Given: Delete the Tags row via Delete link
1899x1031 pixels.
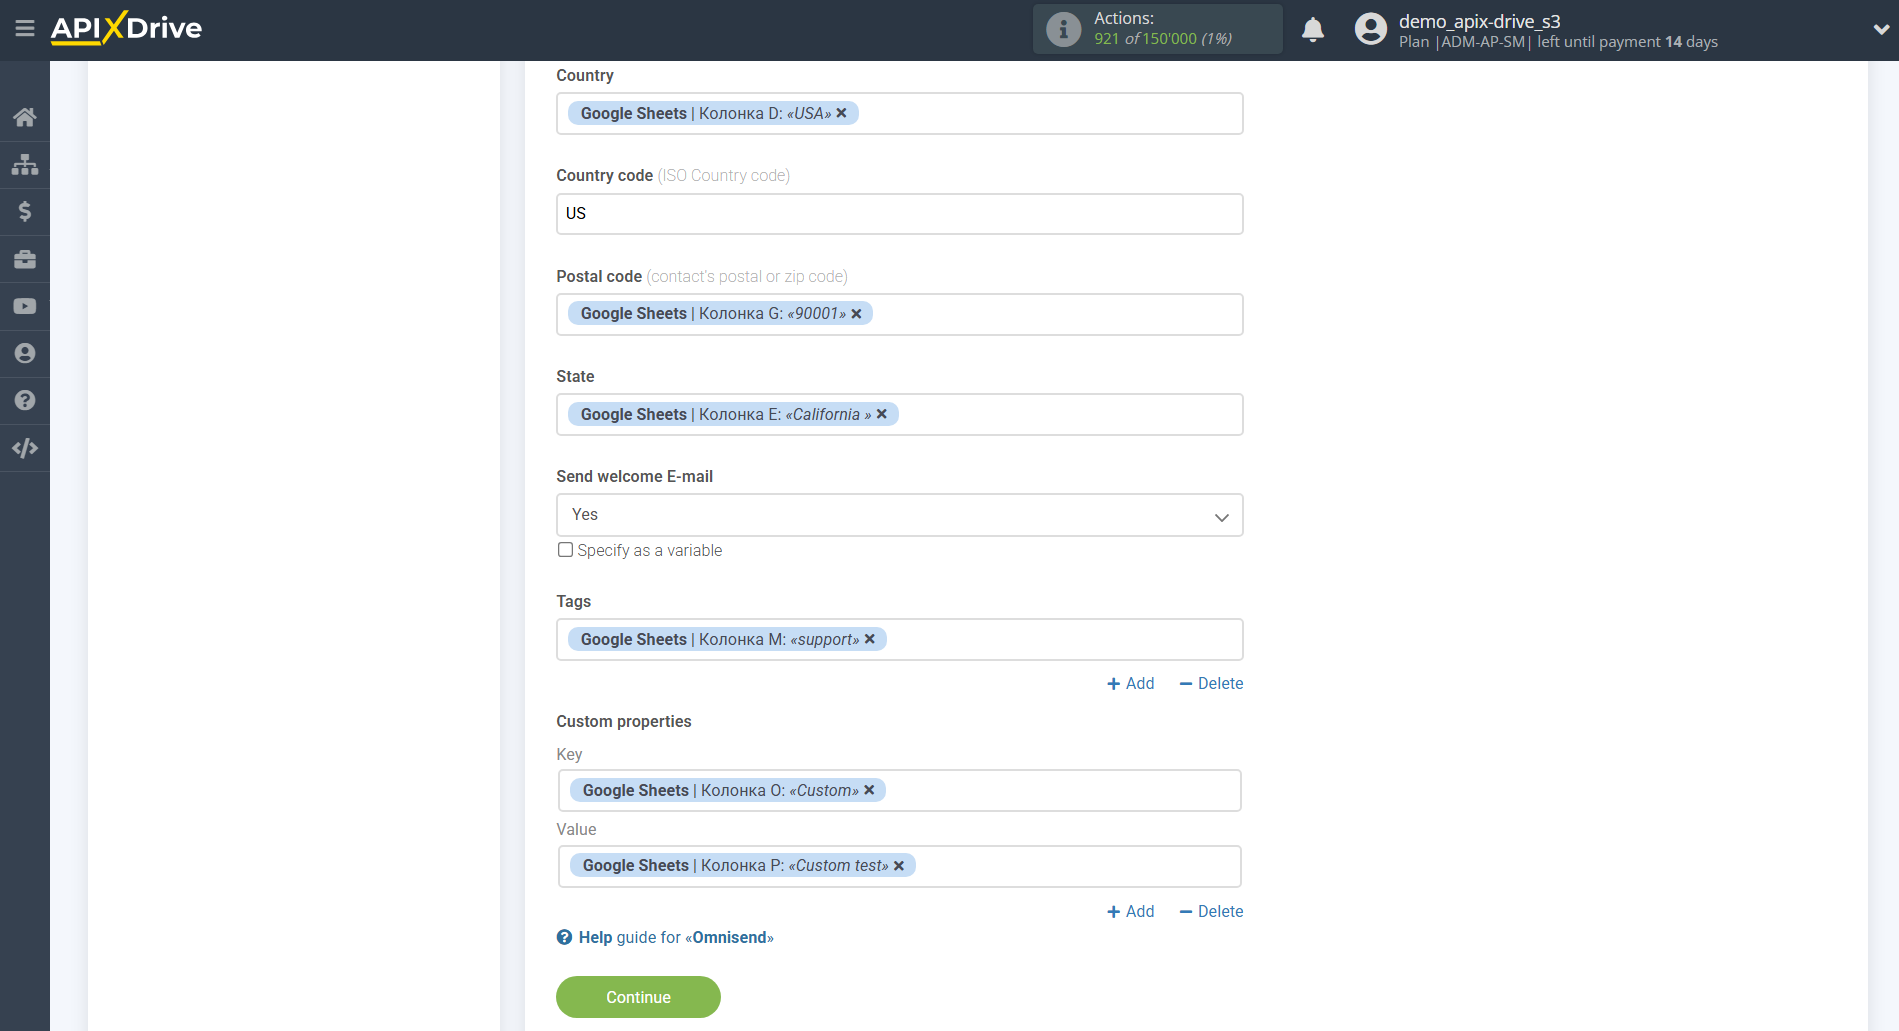Looking at the screenshot, I should tap(1211, 683).
